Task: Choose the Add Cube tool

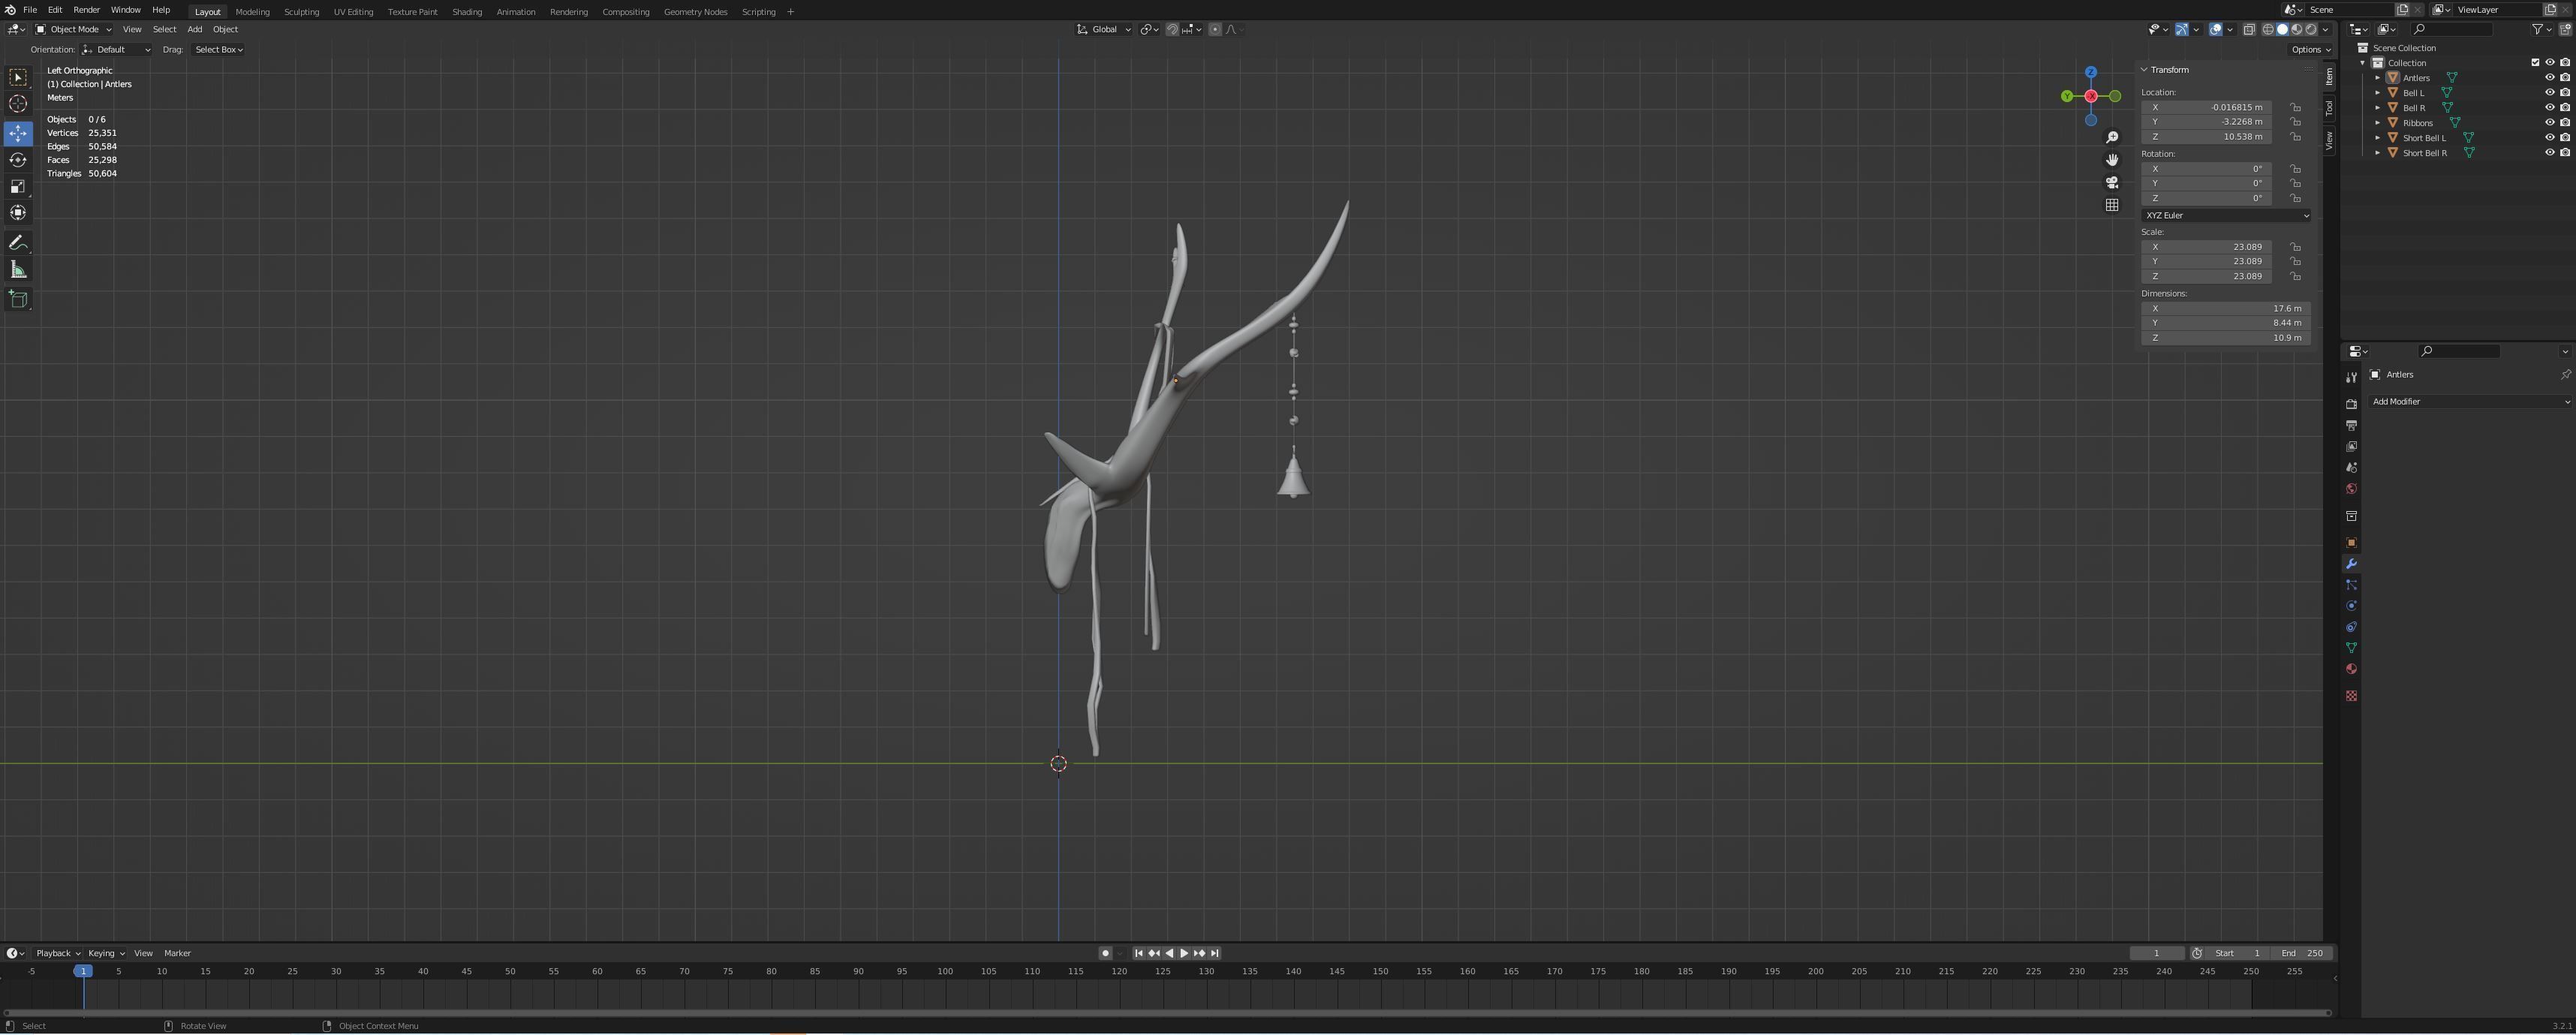Action: click(18, 300)
